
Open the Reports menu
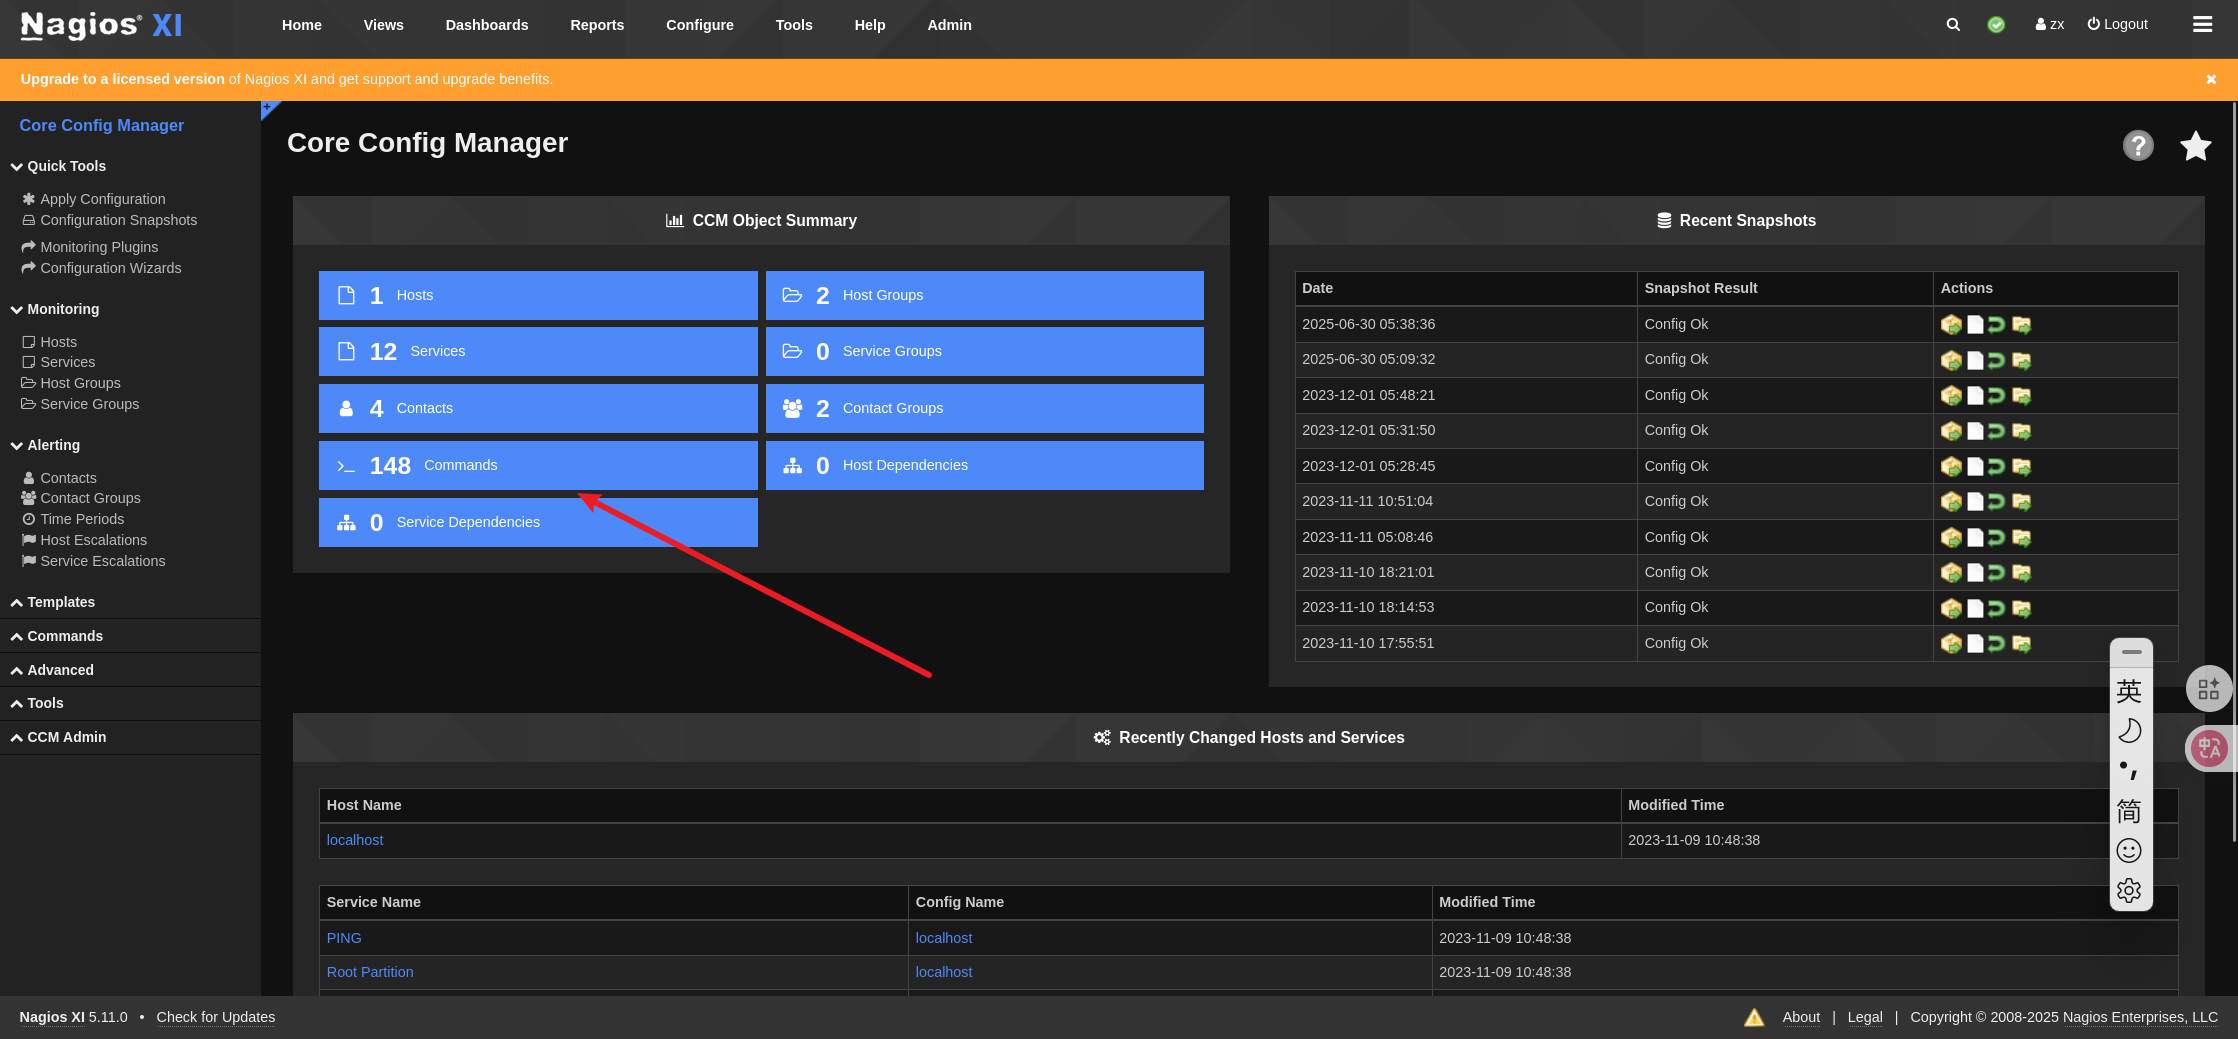[597, 25]
